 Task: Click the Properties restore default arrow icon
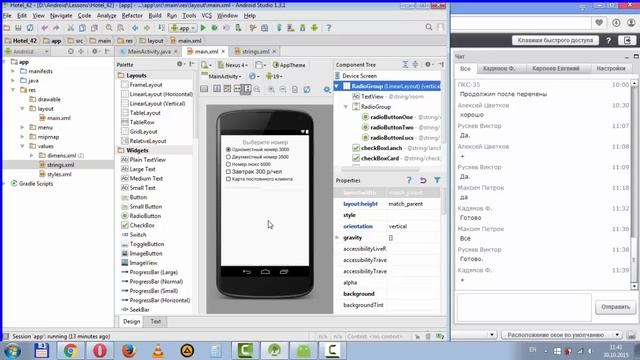point(423,180)
